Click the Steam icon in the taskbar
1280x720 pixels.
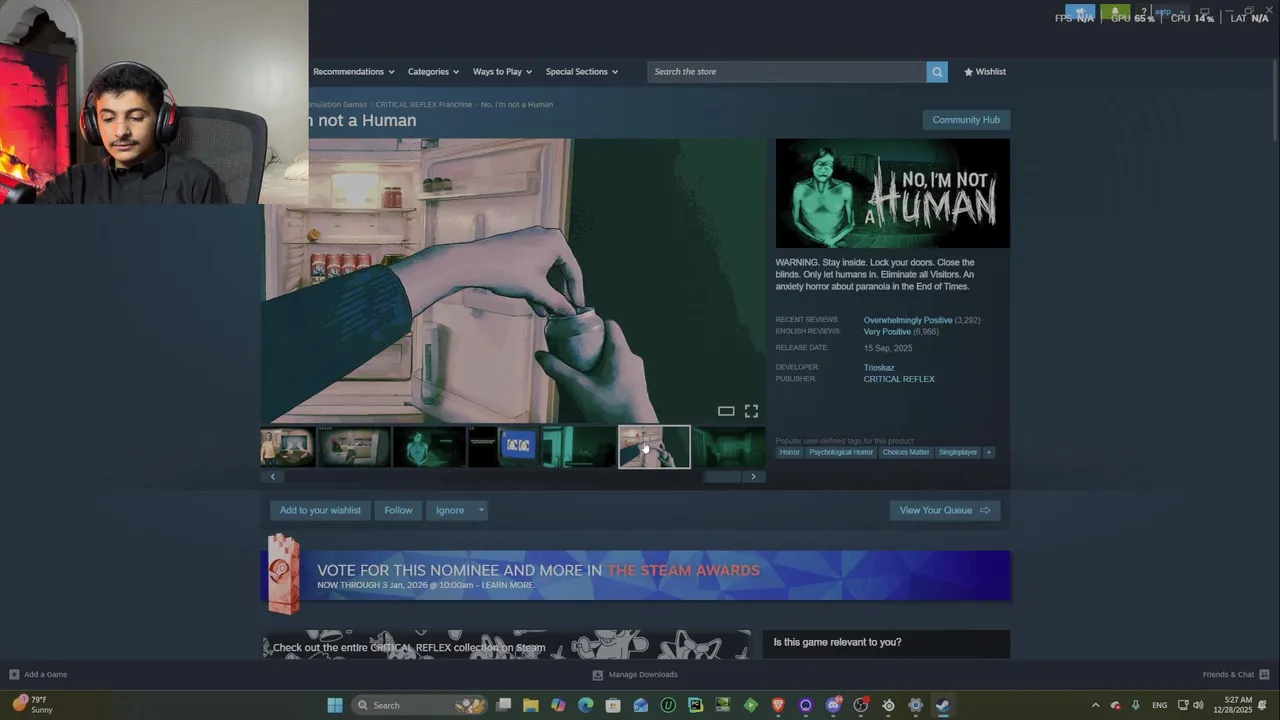(x=942, y=705)
